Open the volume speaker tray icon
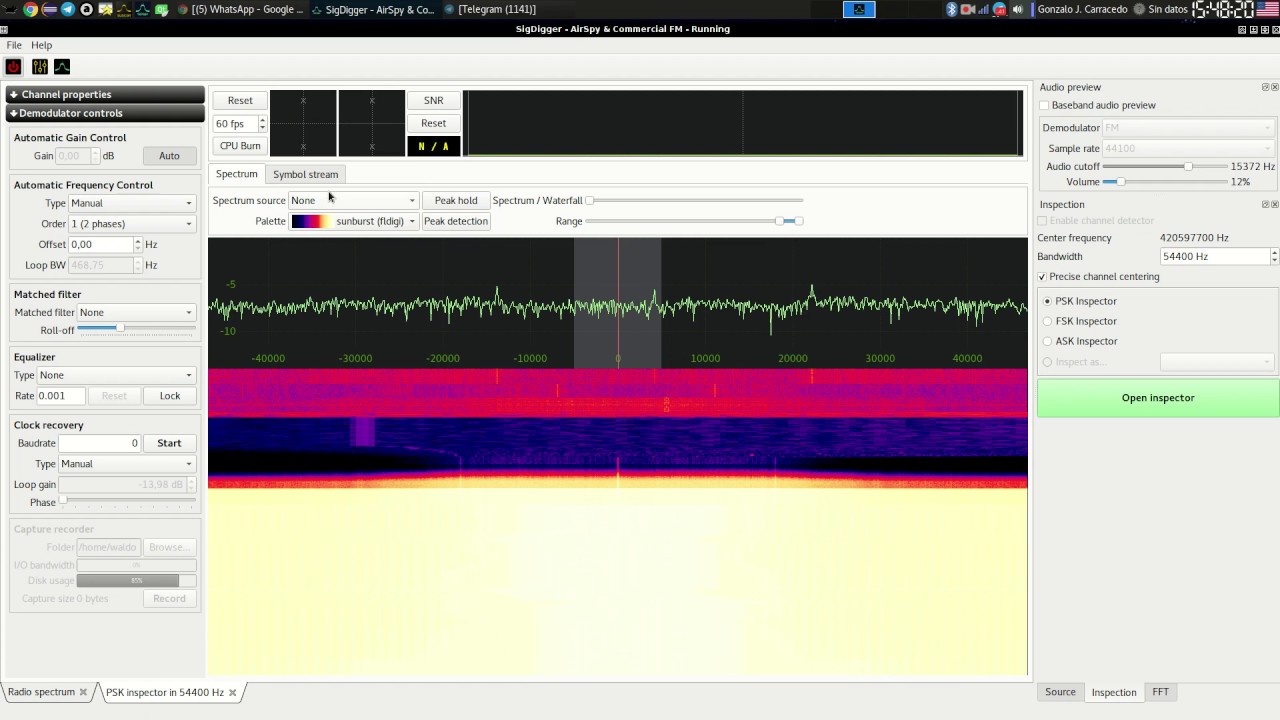This screenshot has height=720, width=1280. (1017, 9)
